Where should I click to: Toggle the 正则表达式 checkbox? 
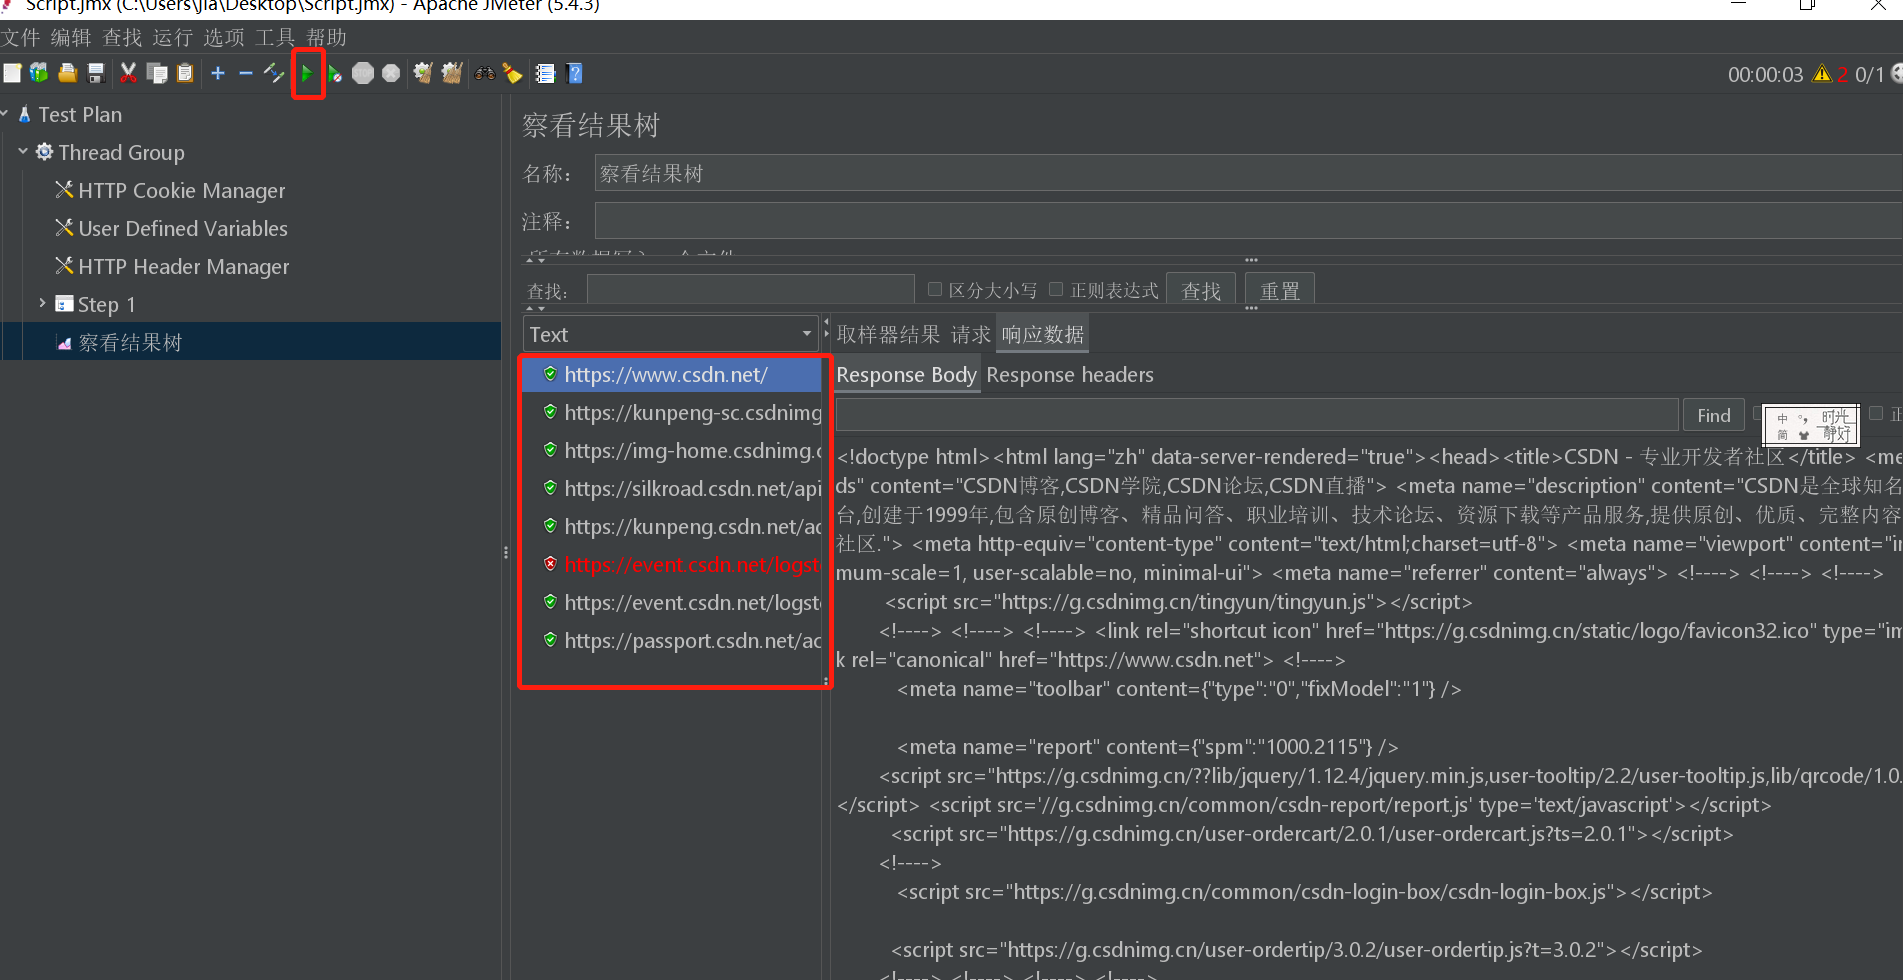tap(1056, 289)
